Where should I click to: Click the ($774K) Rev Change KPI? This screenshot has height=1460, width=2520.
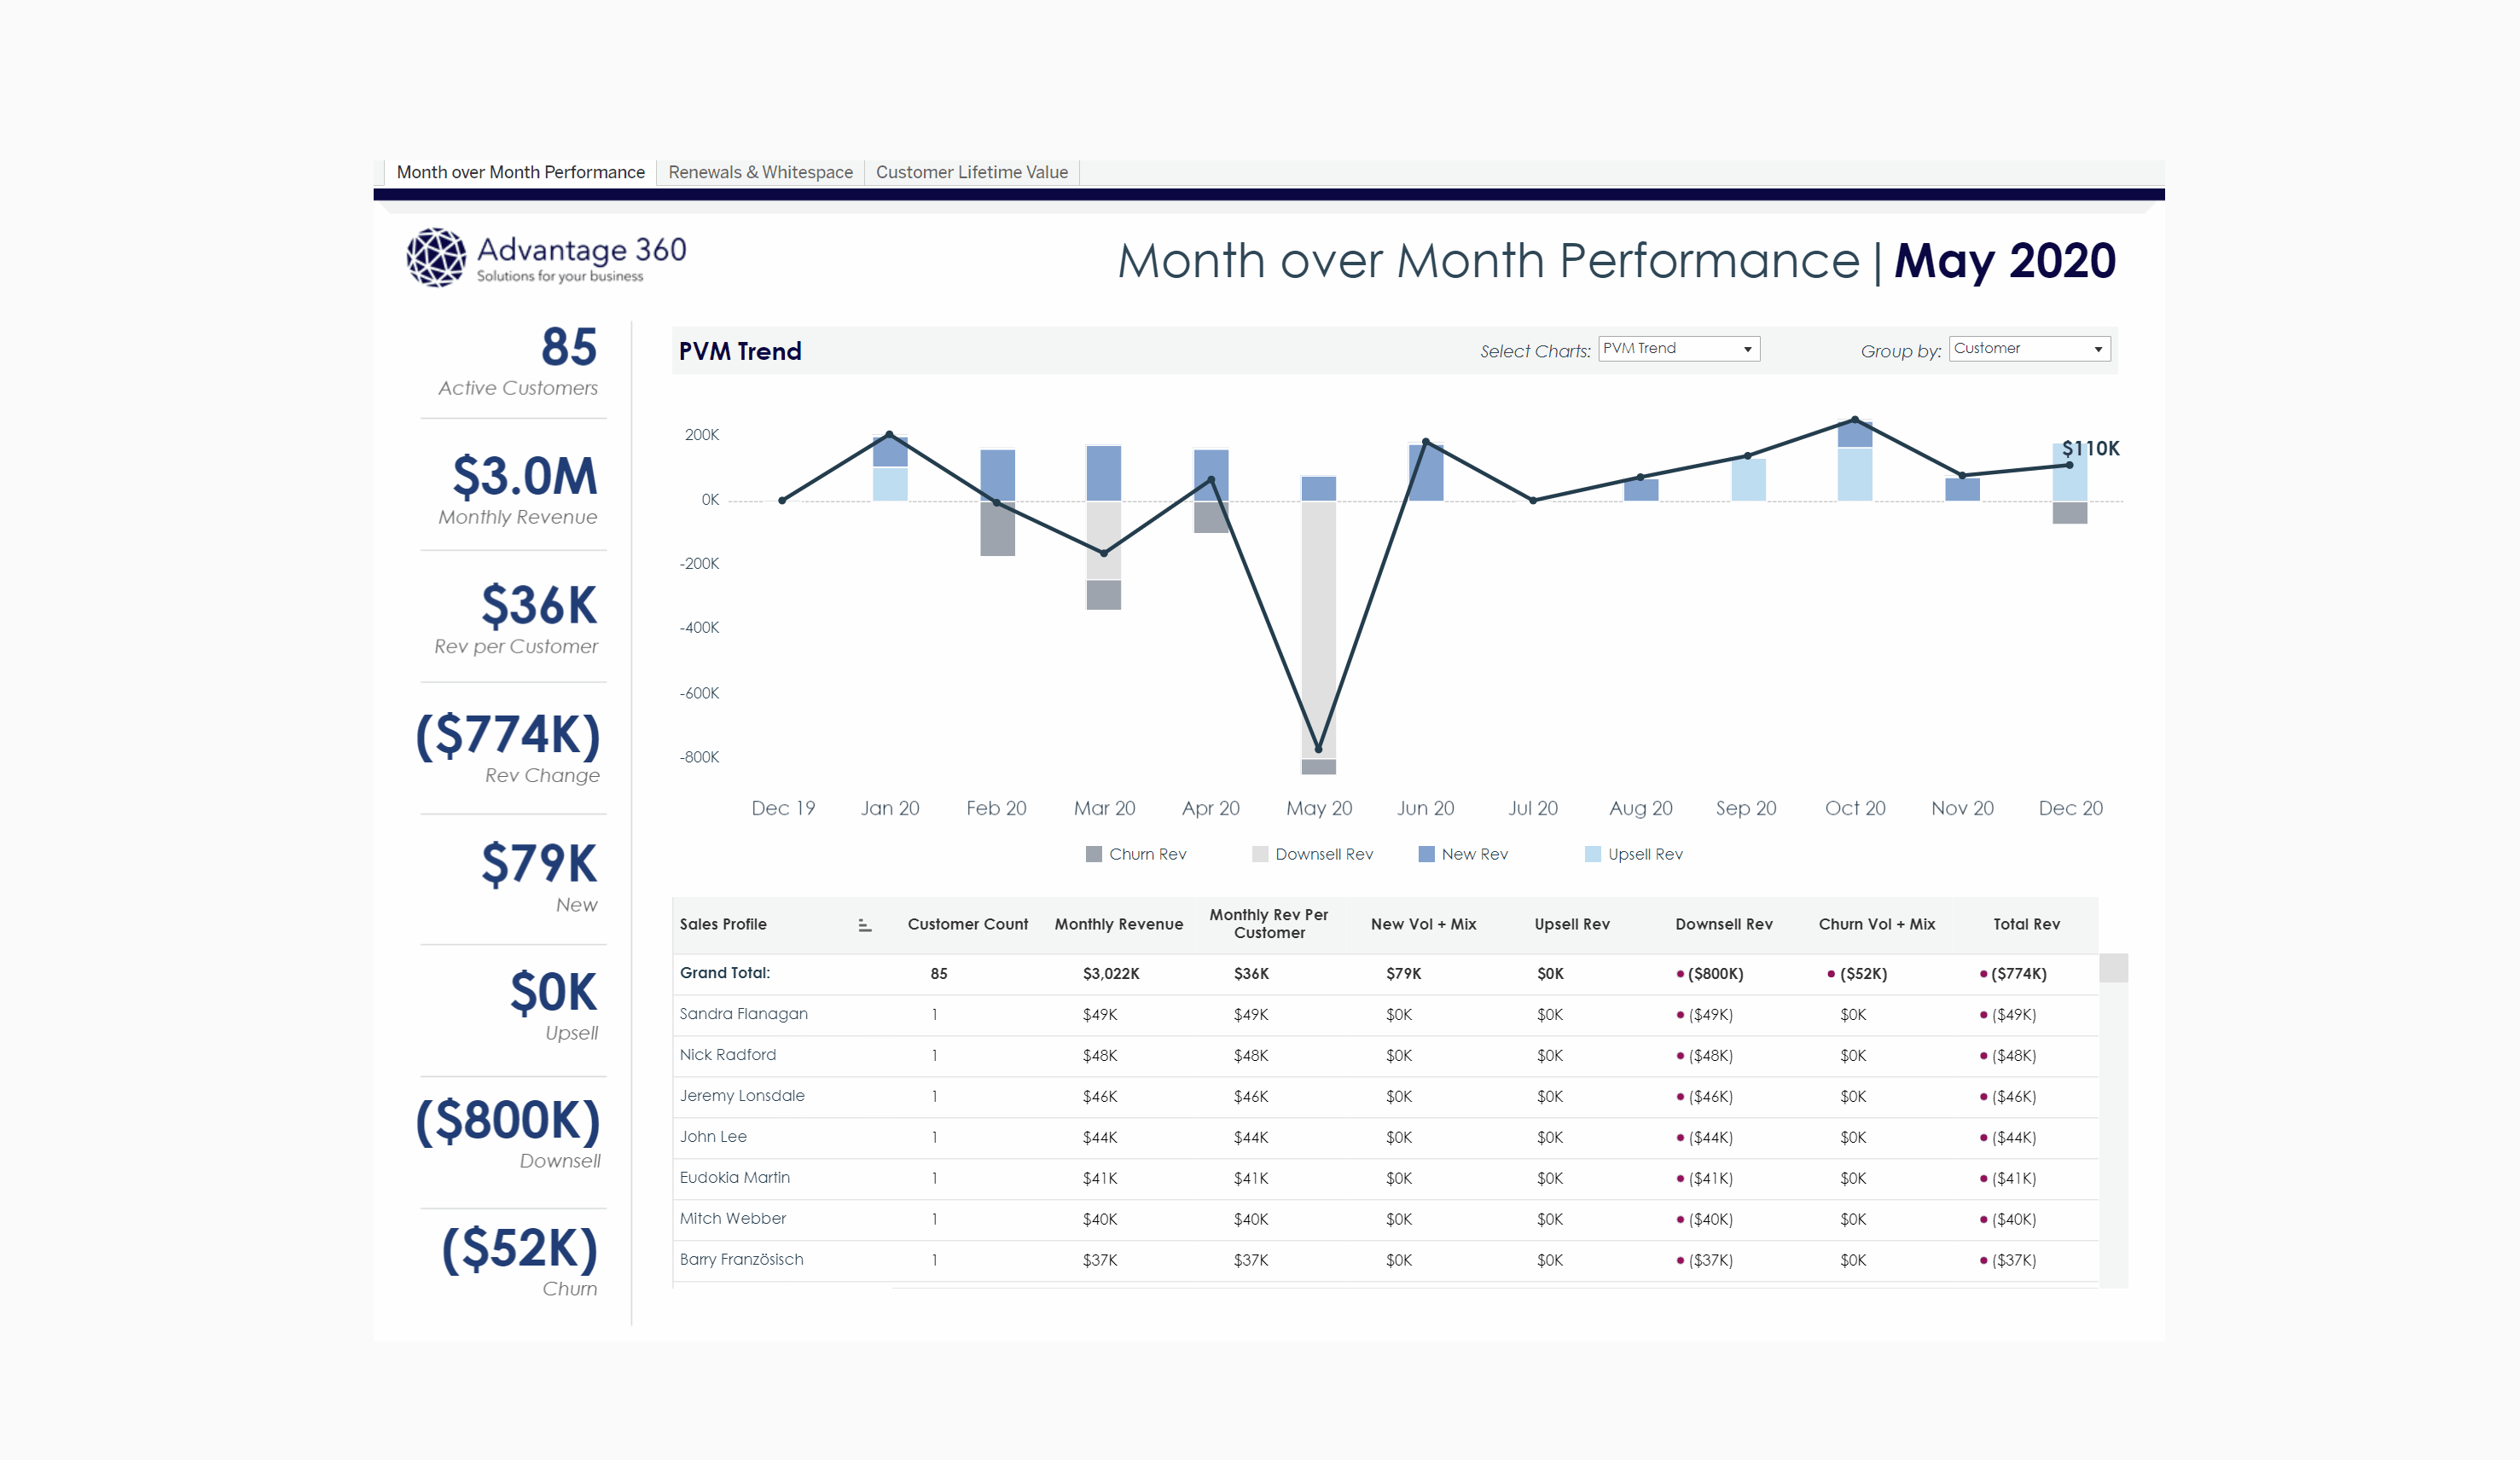point(508,748)
